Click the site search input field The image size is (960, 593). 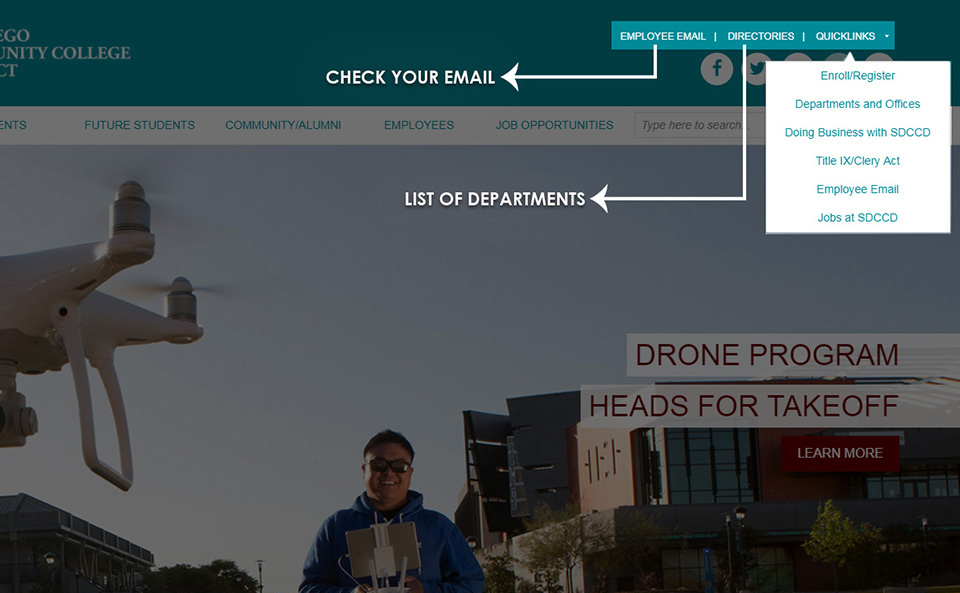pos(695,125)
